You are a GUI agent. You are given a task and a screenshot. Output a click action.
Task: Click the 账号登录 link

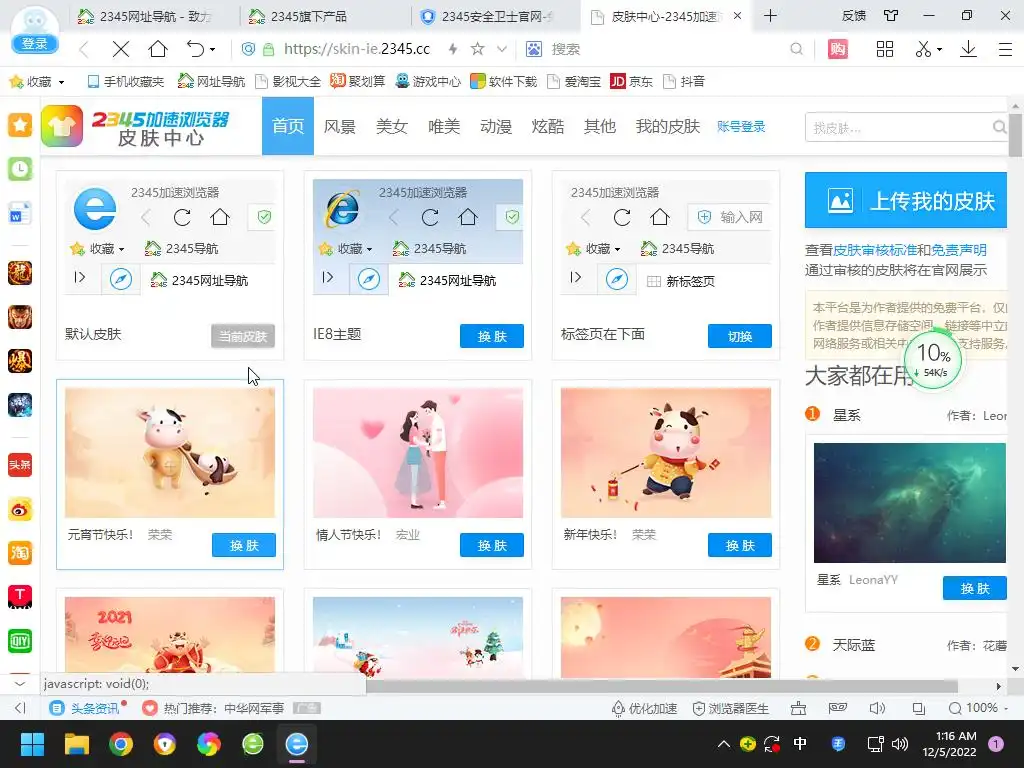[x=741, y=127]
